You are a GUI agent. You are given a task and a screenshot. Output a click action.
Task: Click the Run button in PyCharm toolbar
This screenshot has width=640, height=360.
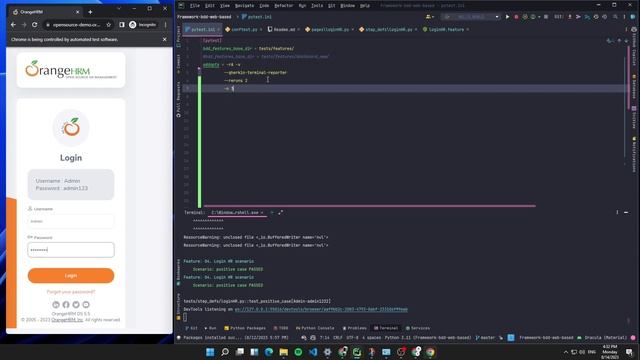click(507, 17)
